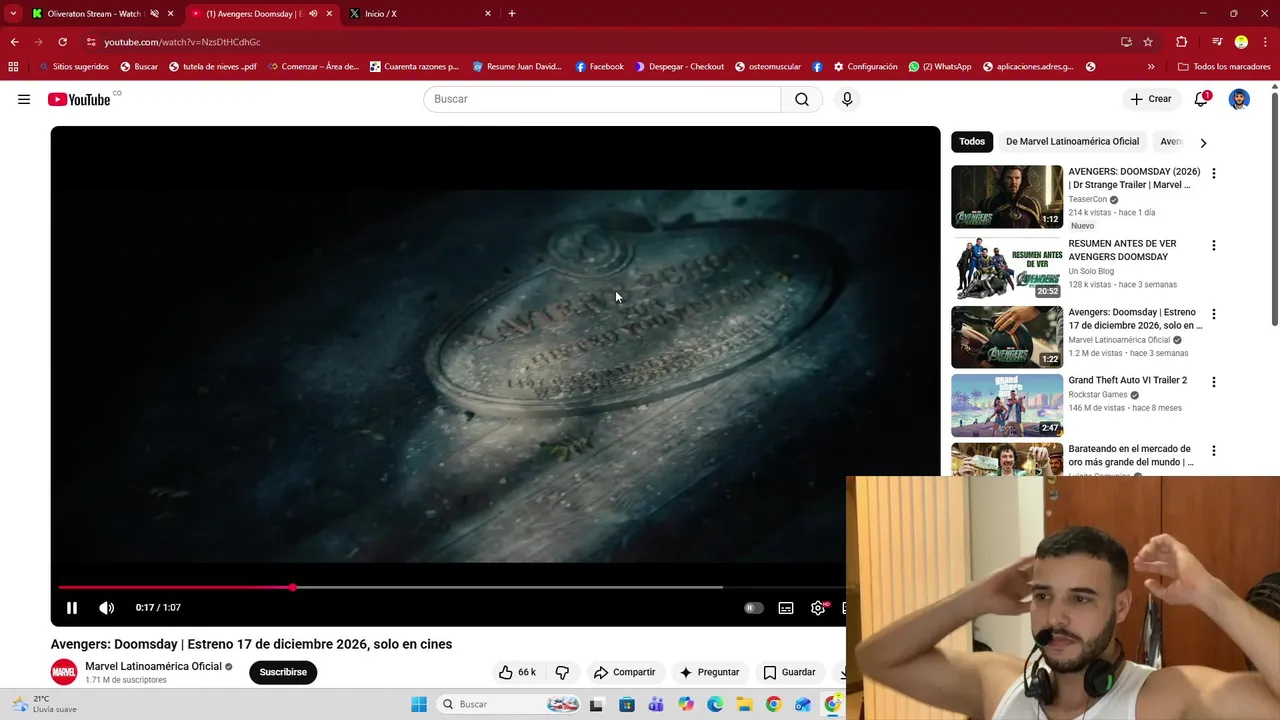Open the (2) WhatsApp bookmark

pyautogui.click(x=940, y=67)
